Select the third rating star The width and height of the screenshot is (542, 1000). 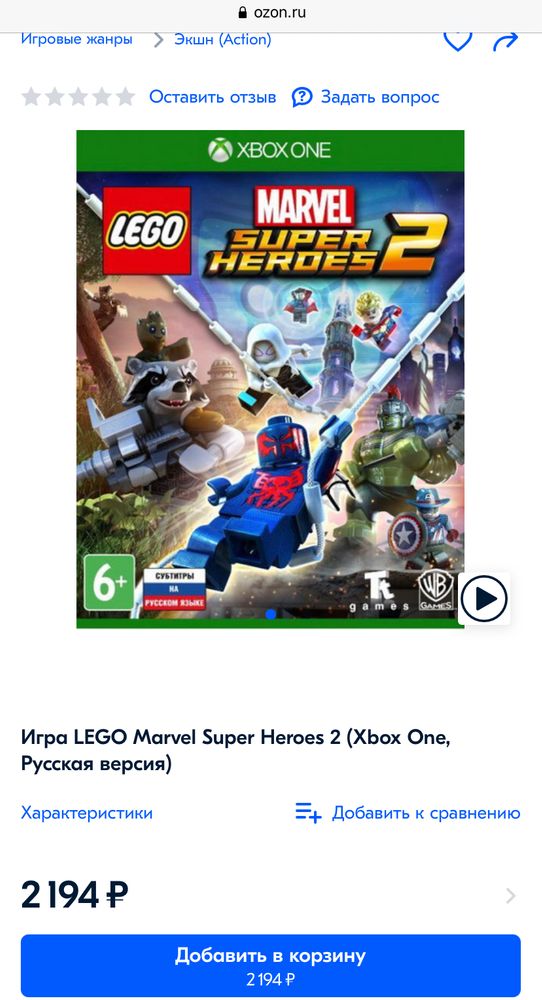[78, 97]
